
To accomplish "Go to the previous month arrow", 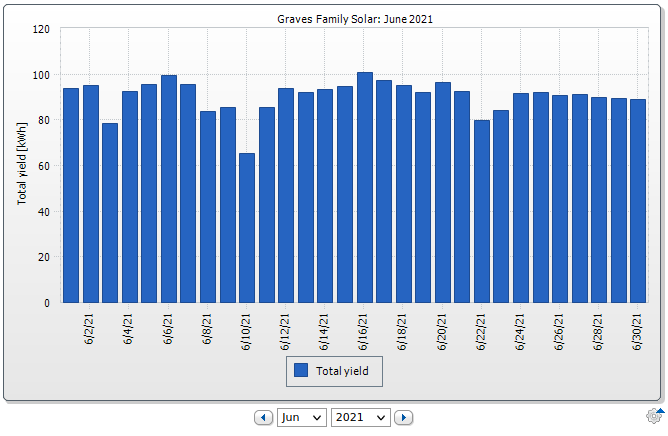I will 264,417.
